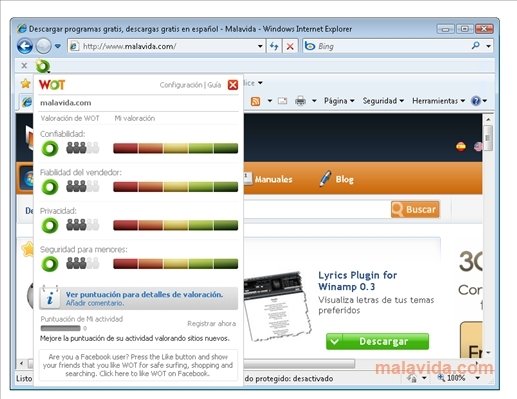The image size is (517, 399).
Task: Click the Confiabilidad green rating ring
Action: point(50,148)
